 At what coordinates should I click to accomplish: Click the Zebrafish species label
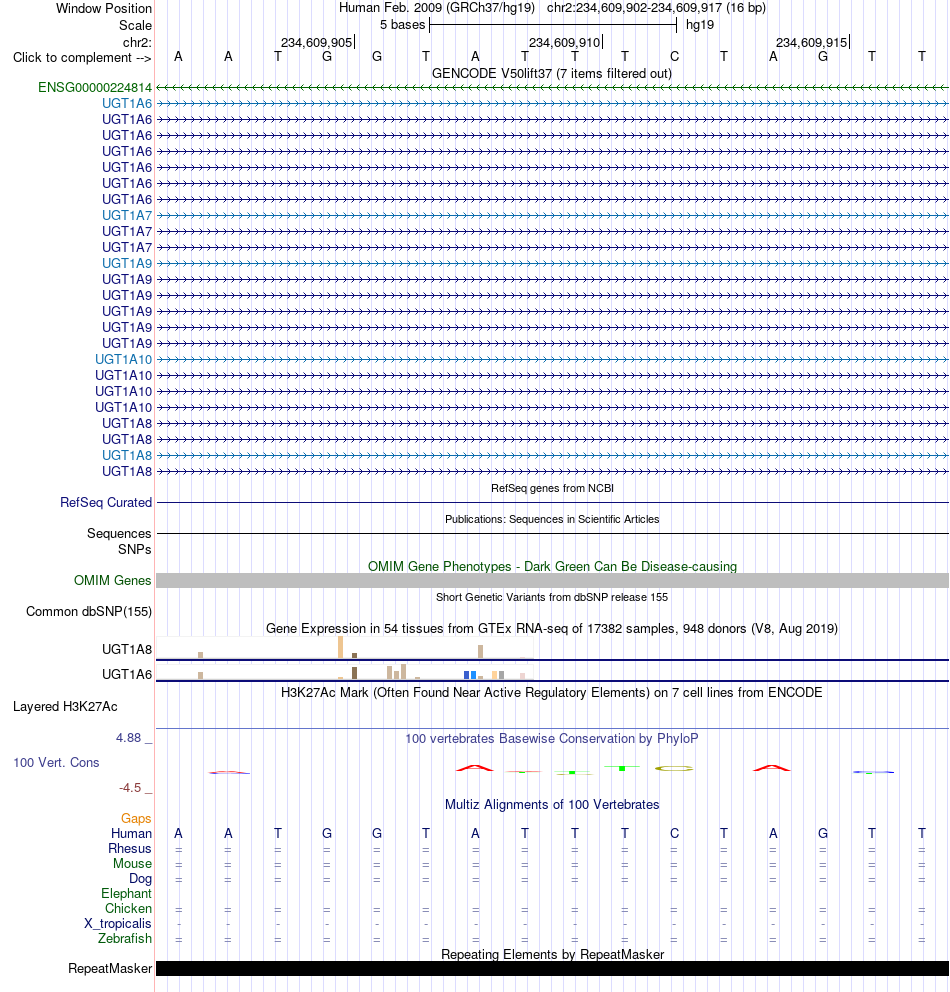click(125, 938)
